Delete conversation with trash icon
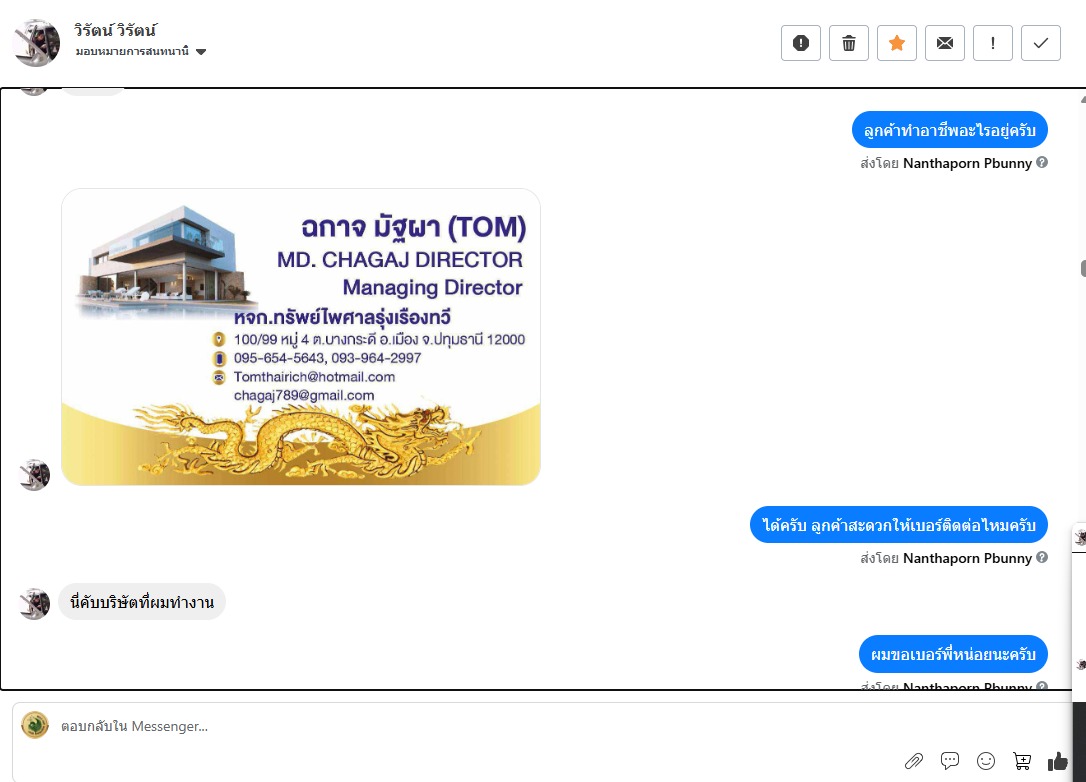This screenshot has height=782, width=1086. (x=848, y=43)
